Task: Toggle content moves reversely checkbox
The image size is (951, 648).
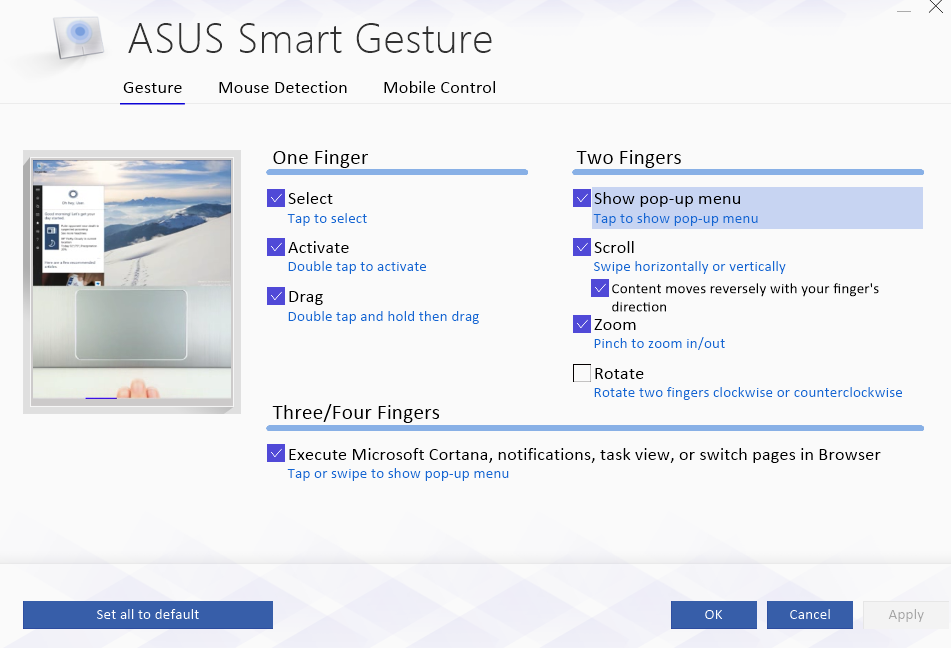Action: click(600, 288)
